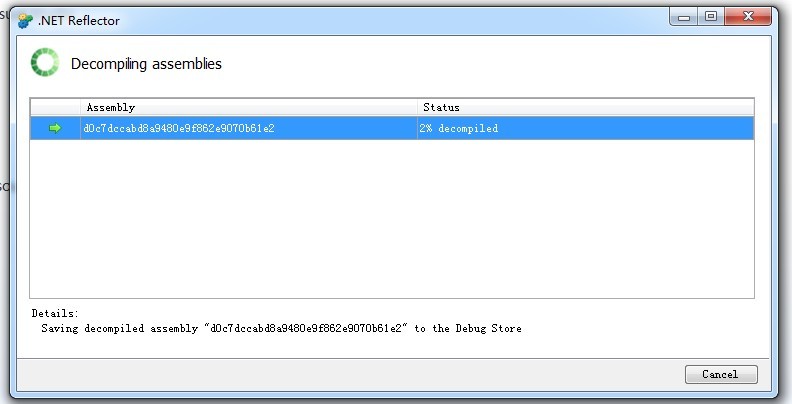Sort by the Status column header
792x404 pixels.
tap(585, 107)
